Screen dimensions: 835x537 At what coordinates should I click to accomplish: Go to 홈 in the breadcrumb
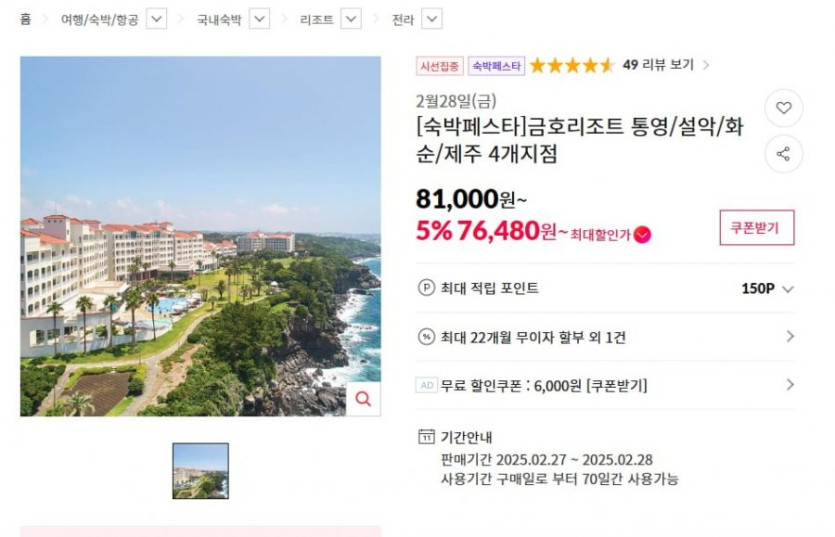point(25,19)
